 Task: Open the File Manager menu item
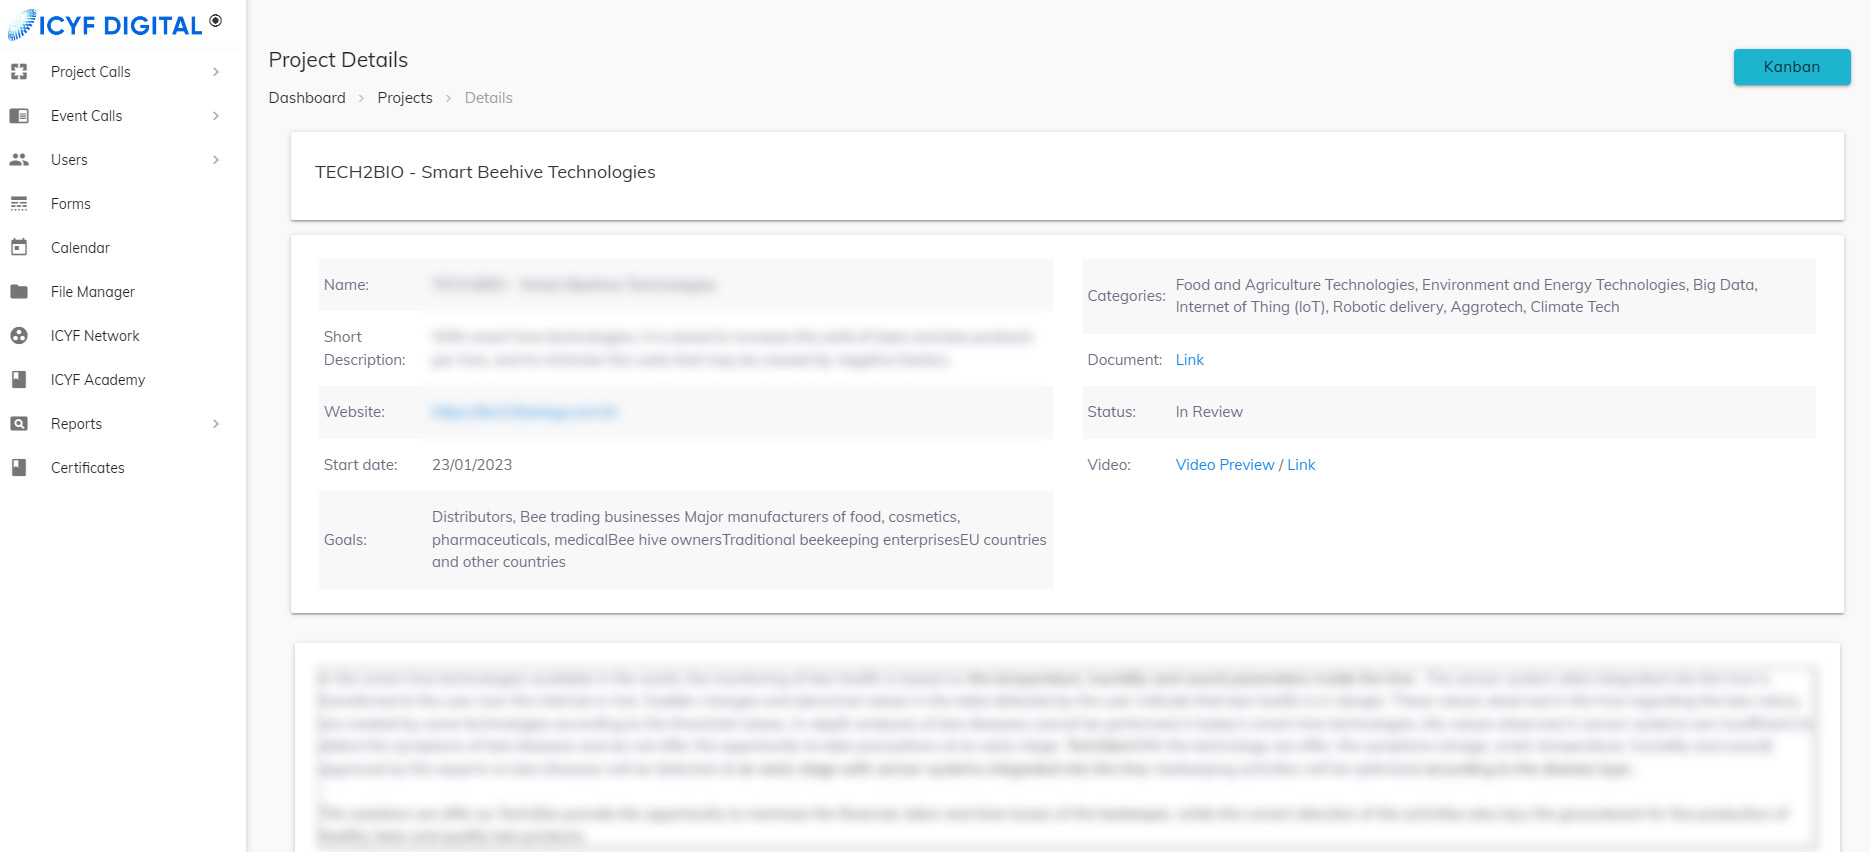click(x=93, y=292)
